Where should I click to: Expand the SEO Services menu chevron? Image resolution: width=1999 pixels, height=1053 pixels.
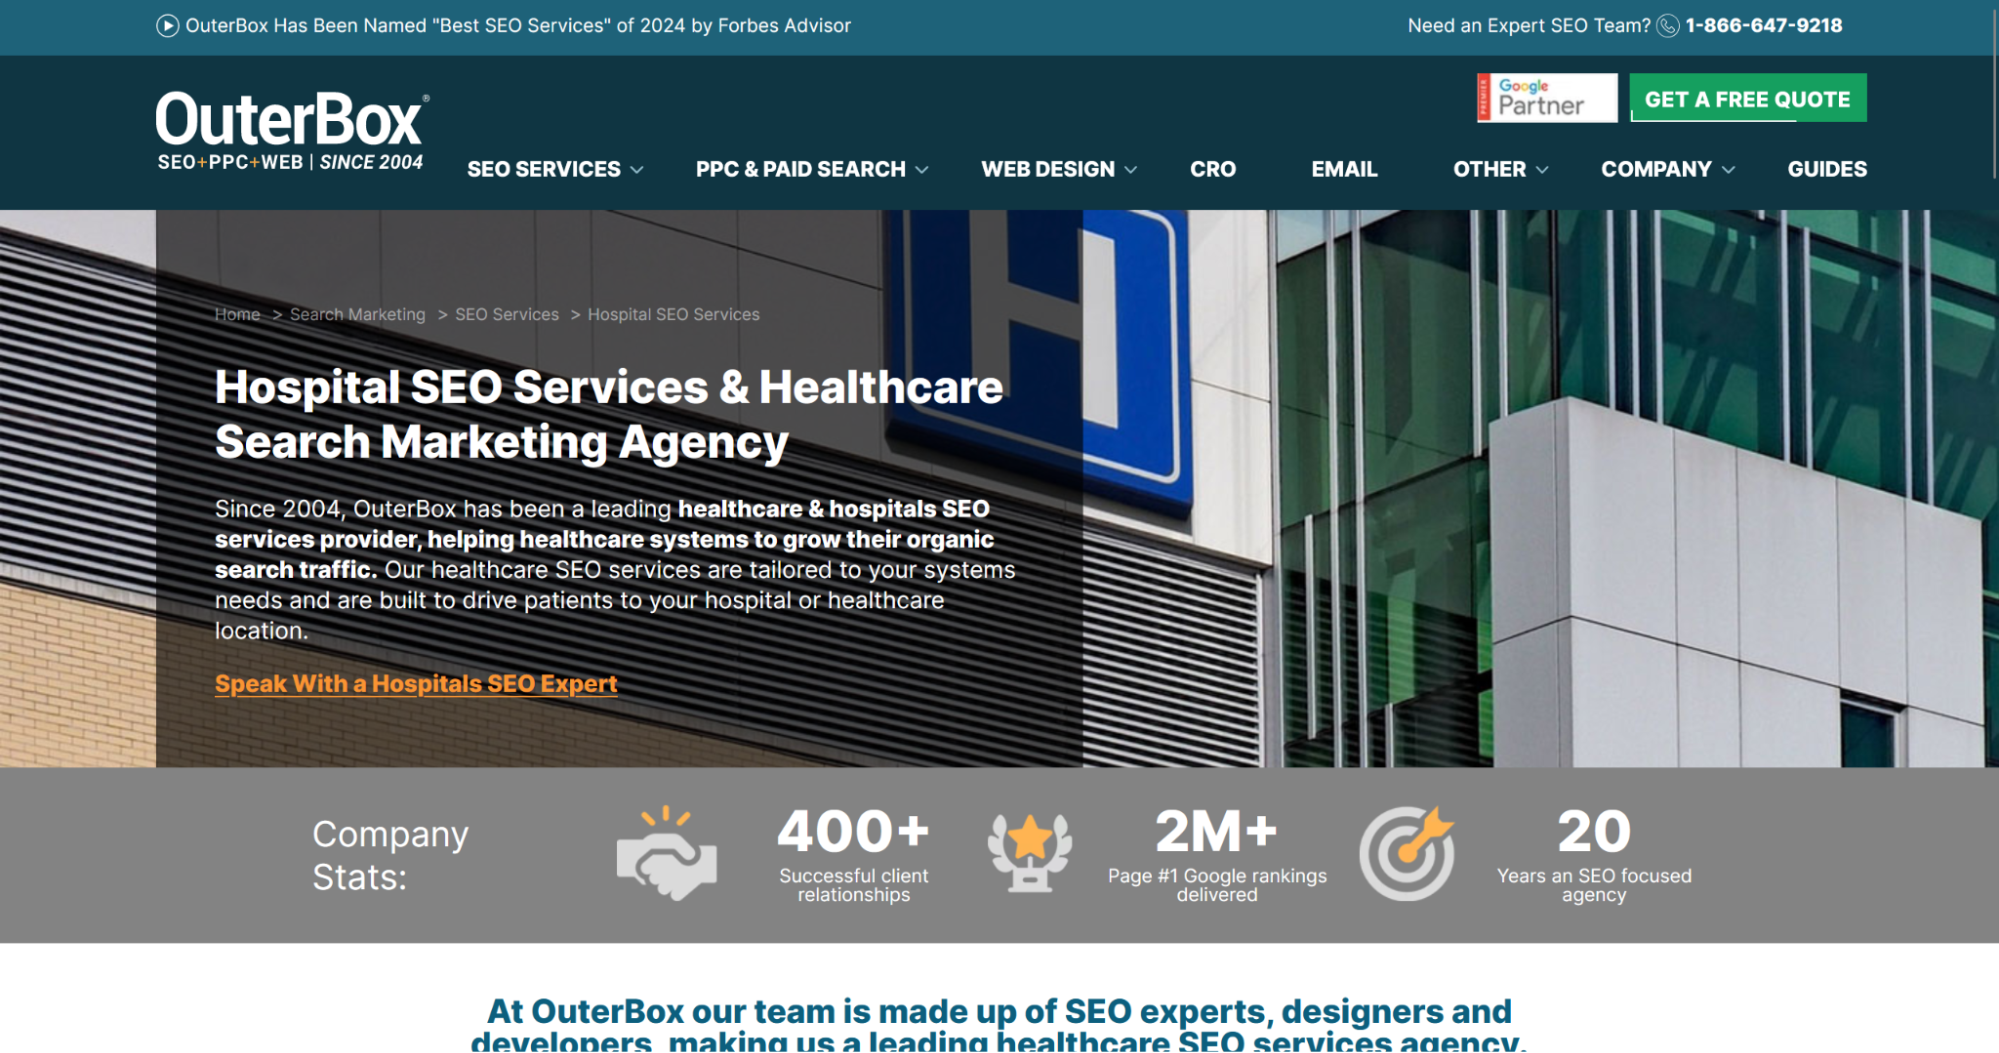(x=637, y=170)
